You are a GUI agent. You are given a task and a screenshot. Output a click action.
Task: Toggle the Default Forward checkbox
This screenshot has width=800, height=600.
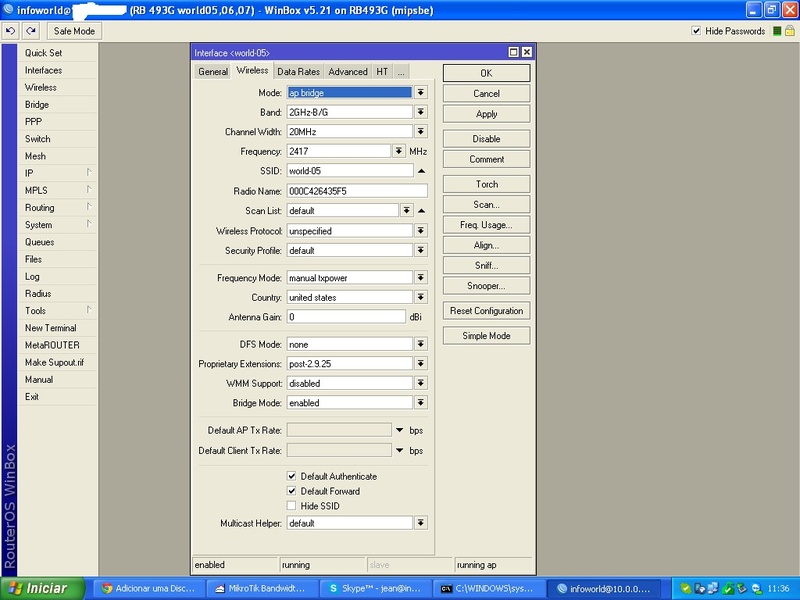coord(291,491)
